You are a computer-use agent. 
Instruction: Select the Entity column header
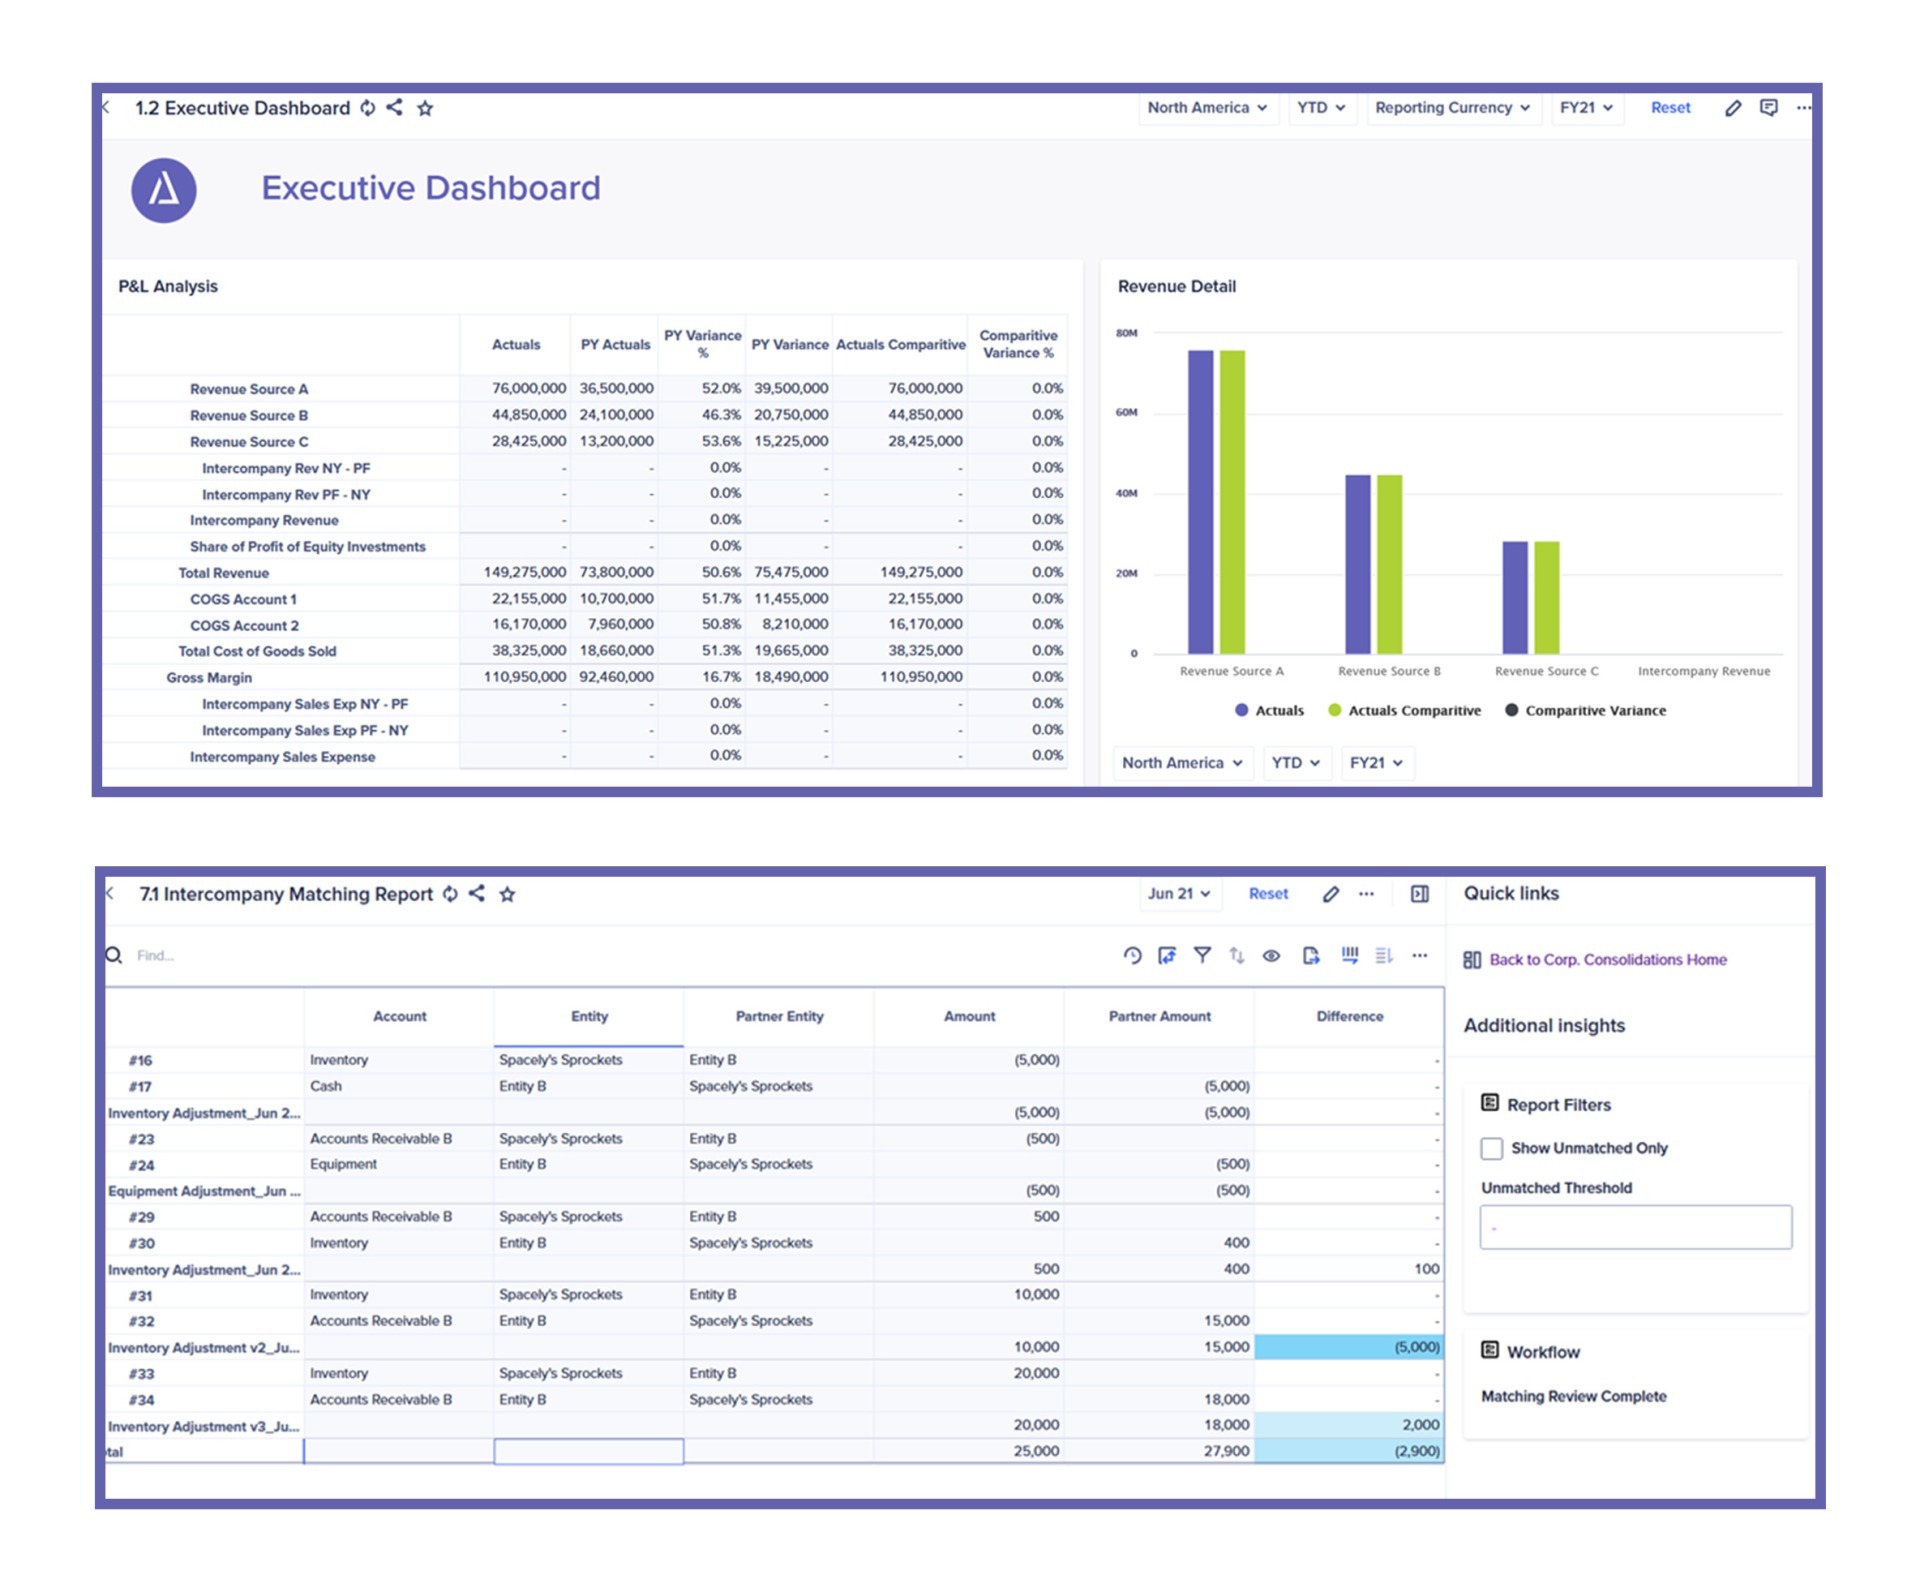tap(589, 1016)
